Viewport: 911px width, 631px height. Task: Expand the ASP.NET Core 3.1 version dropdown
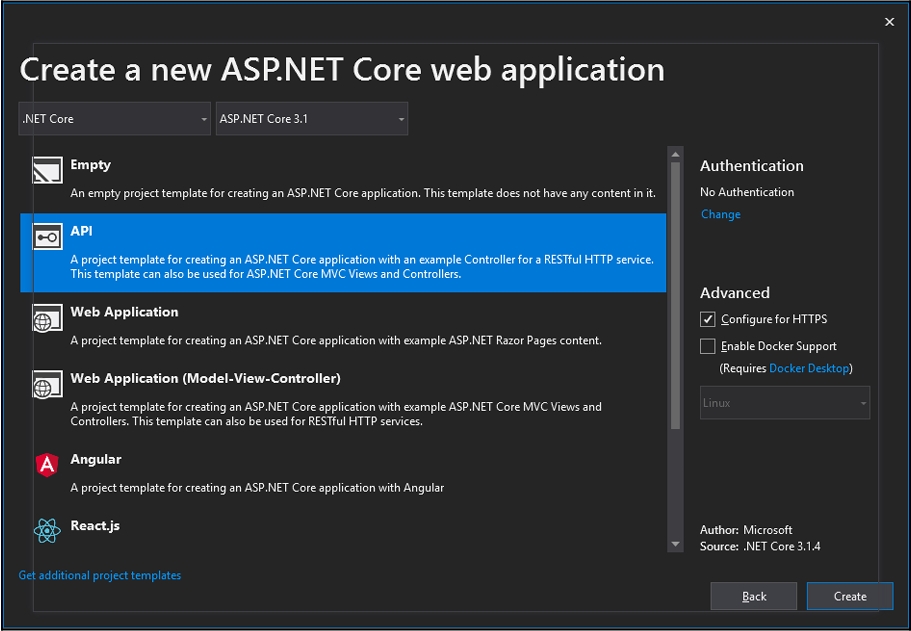click(x=312, y=119)
